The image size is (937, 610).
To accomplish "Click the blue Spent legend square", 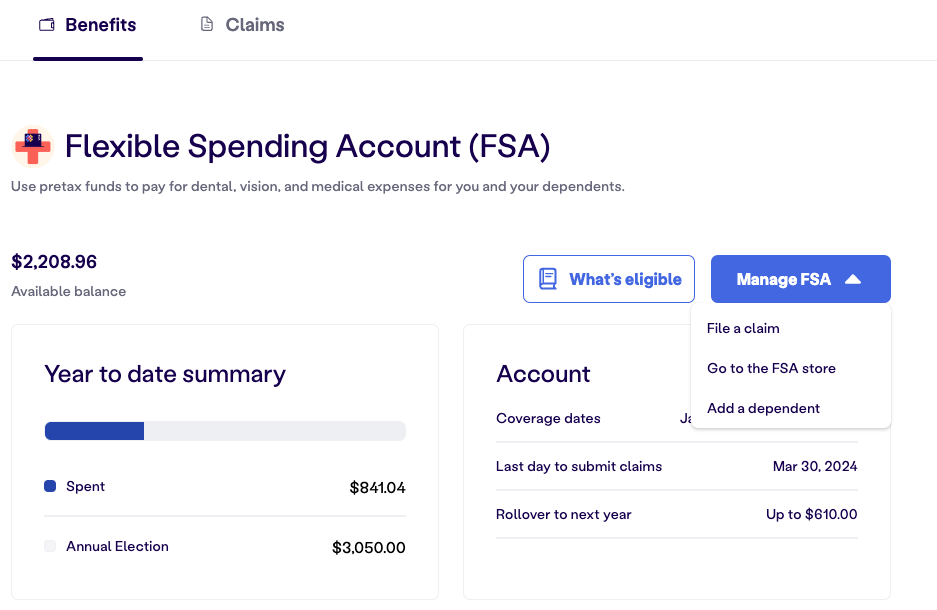I will click(x=50, y=487).
